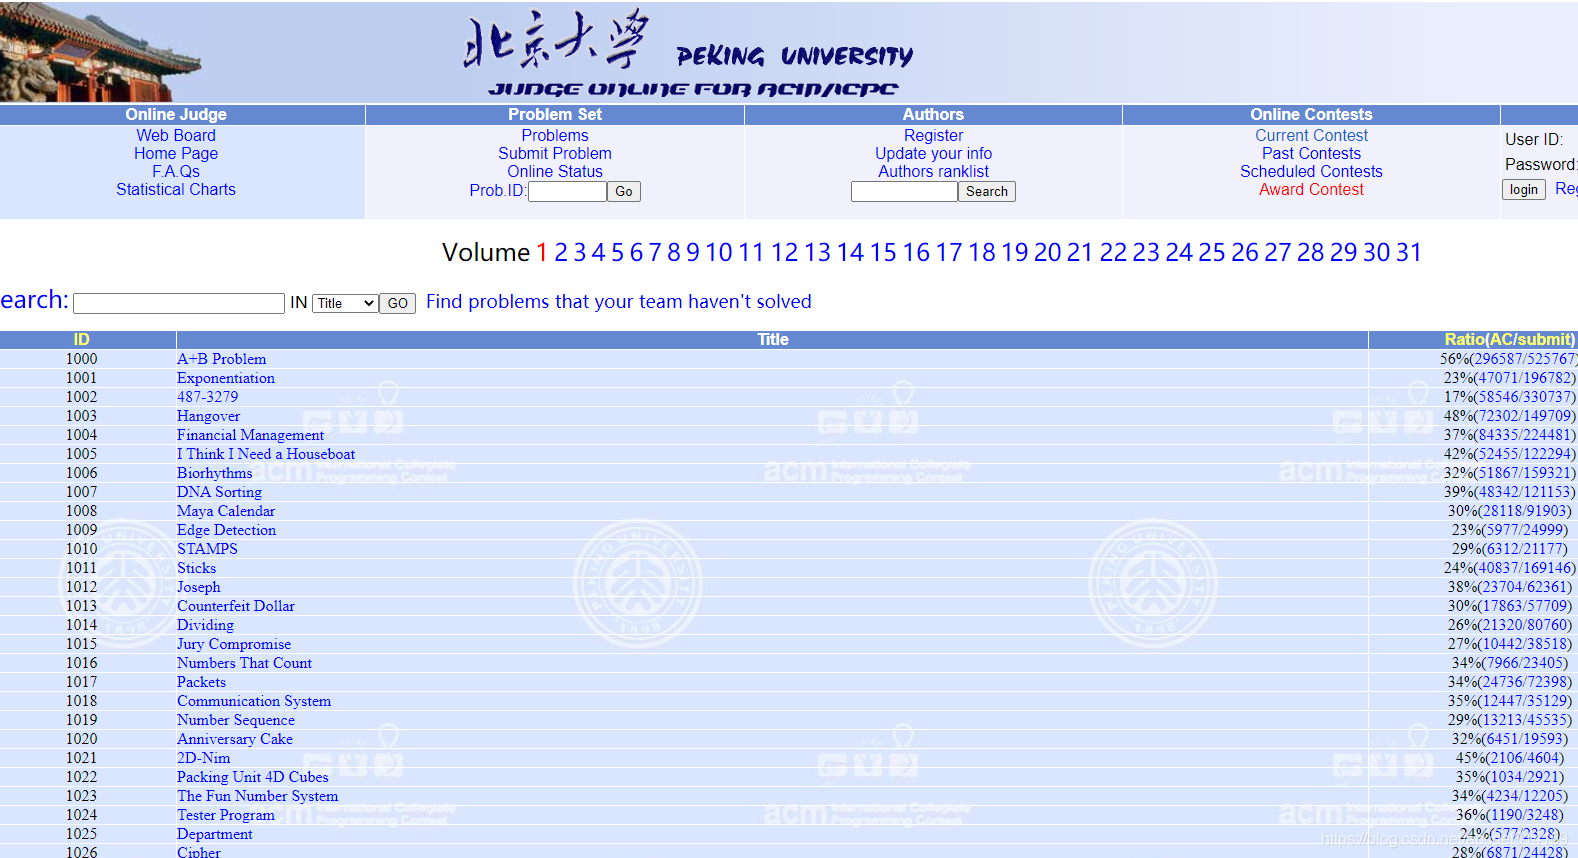Open problem 487-3279
Screen dimensions: 1578x858
click(x=208, y=397)
